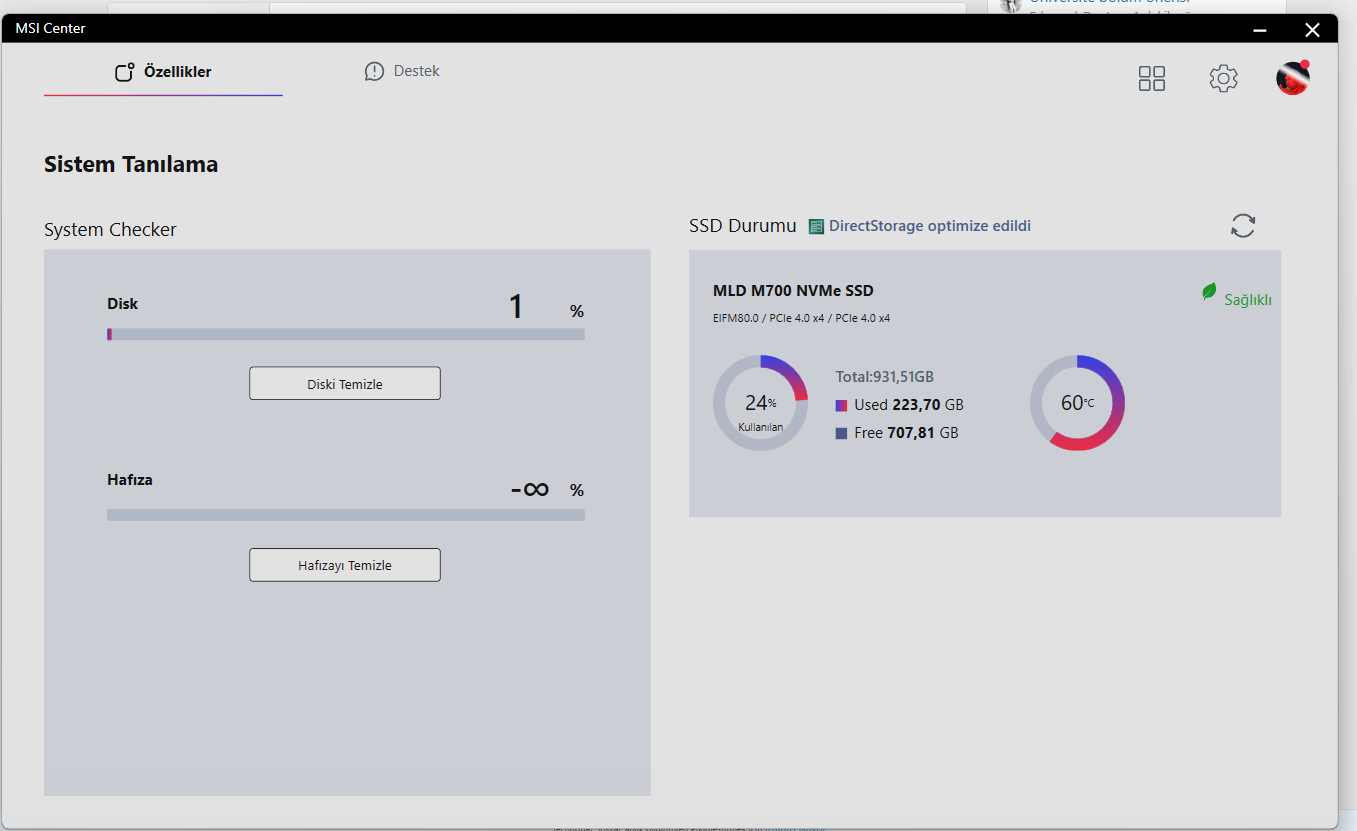The image size is (1357, 831).
Task: Click the Disk label in System Checker
Action: click(x=123, y=303)
